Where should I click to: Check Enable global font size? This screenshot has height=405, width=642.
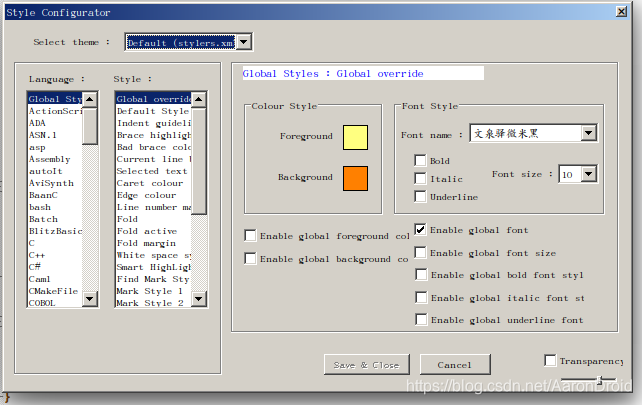point(420,252)
